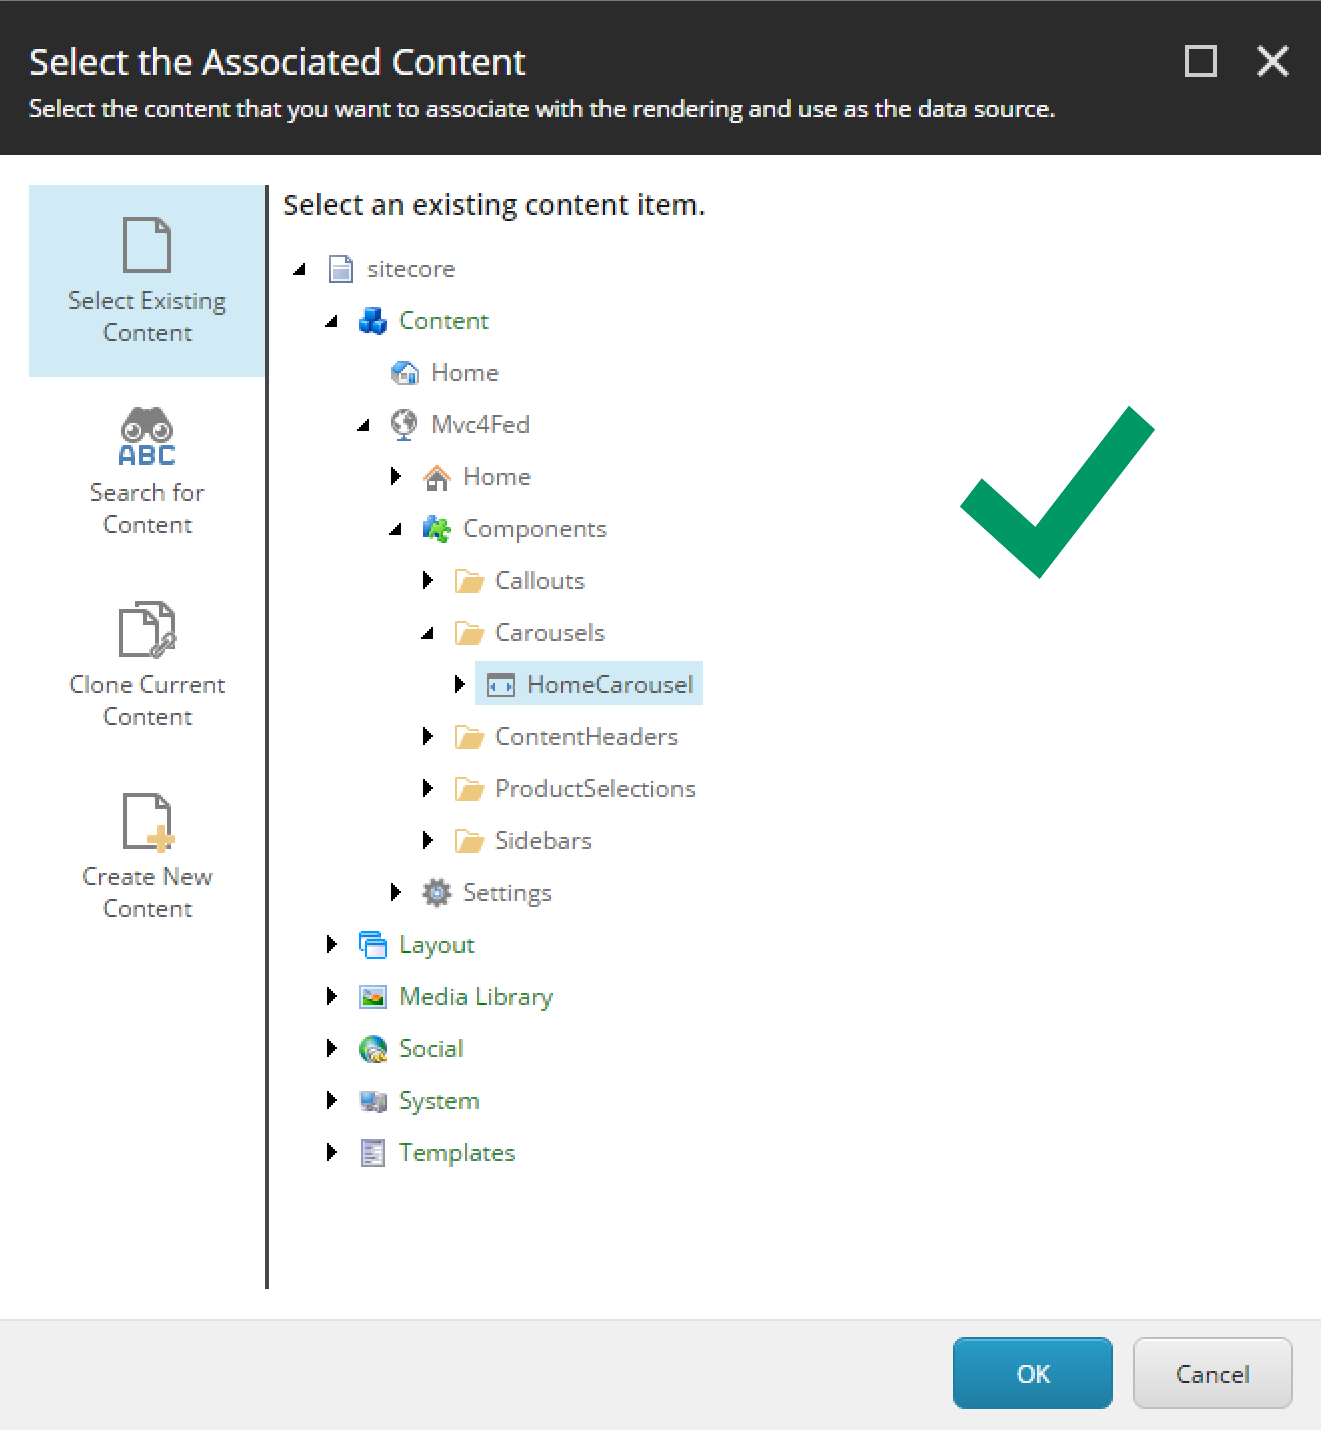Select the Home item under Mvc4Fed

pyautogui.click(x=496, y=476)
